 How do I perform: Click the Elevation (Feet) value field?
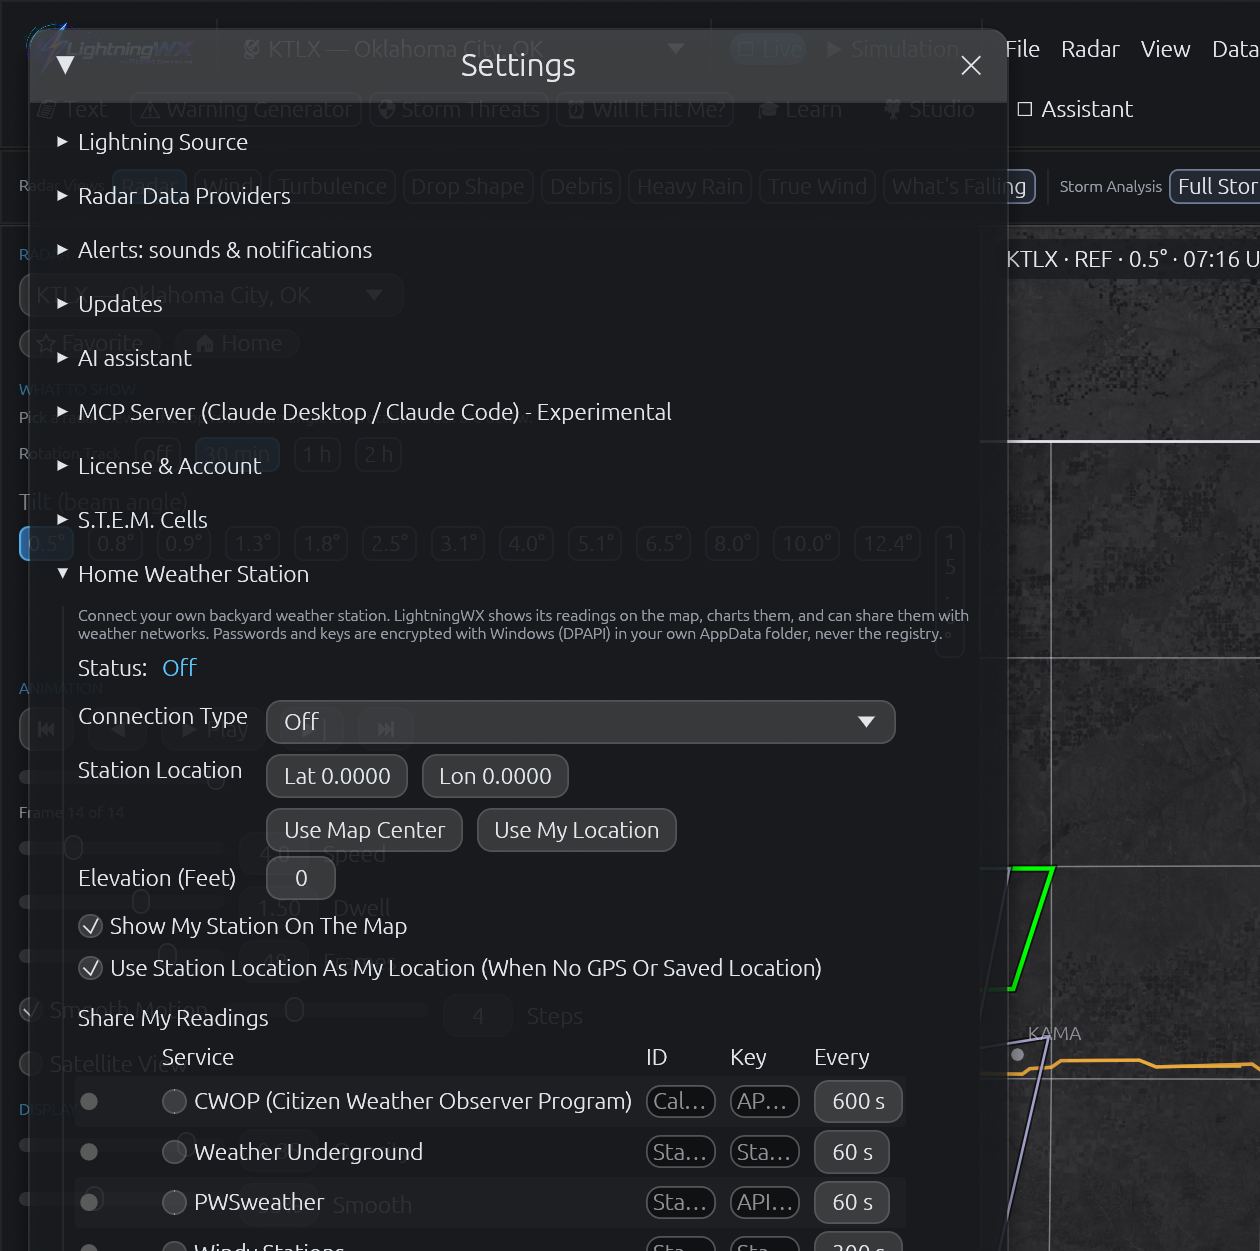tap(301, 878)
